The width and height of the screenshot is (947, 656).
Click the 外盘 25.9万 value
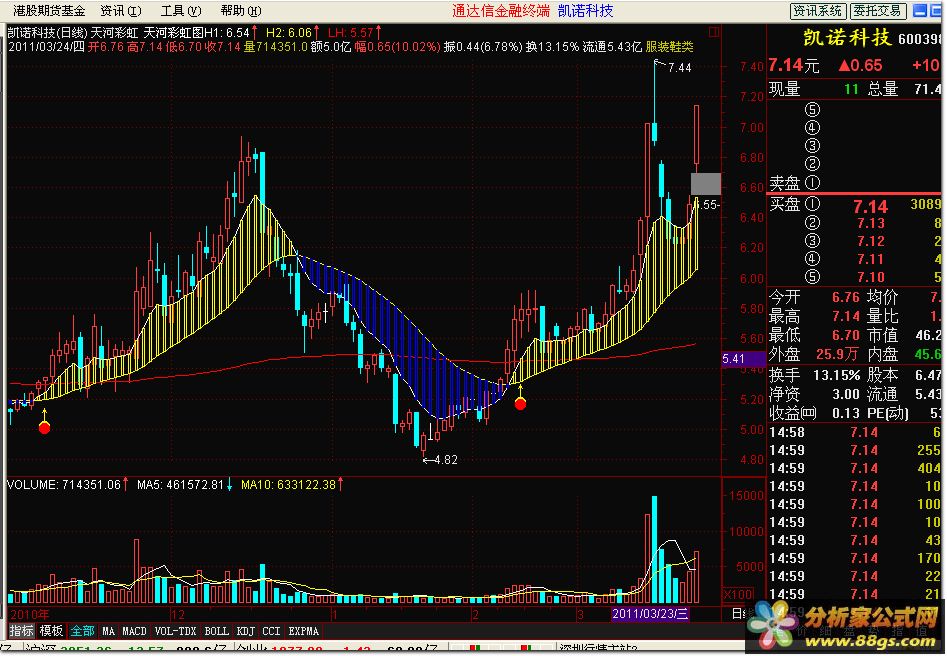[838, 354]
